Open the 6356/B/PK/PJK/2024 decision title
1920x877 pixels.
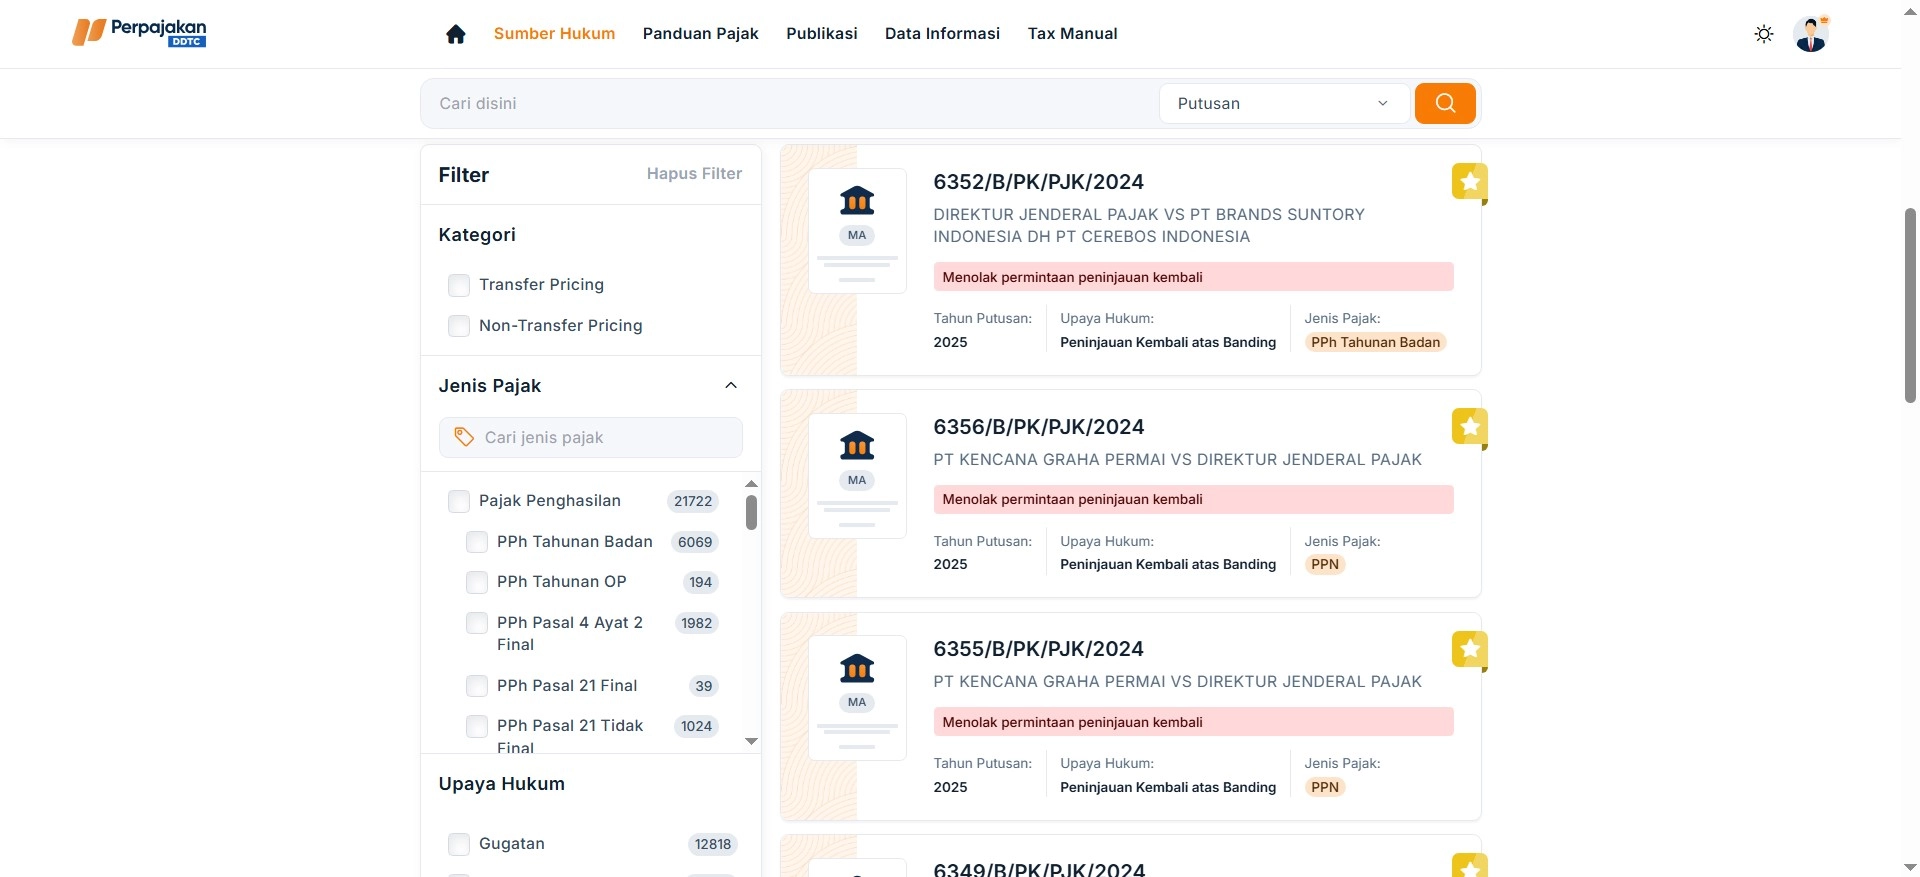(x=1038, y=427)
